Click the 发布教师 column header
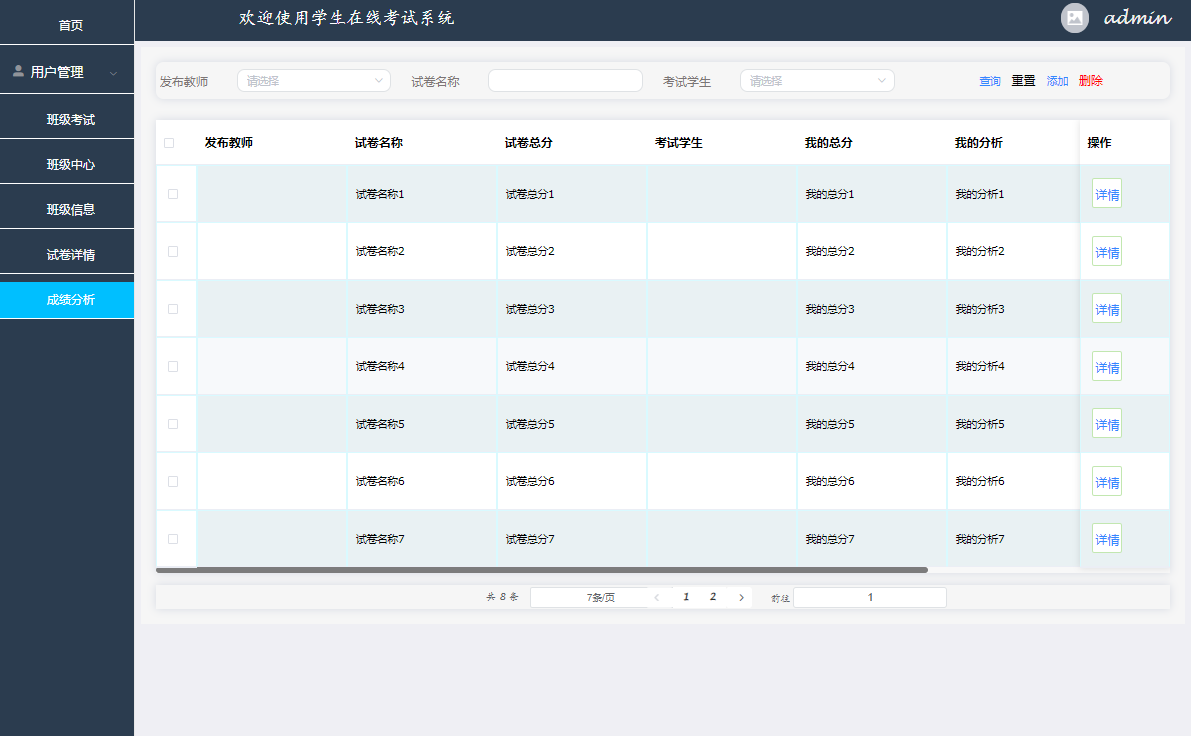1191x736 pixels. (229, 143)
